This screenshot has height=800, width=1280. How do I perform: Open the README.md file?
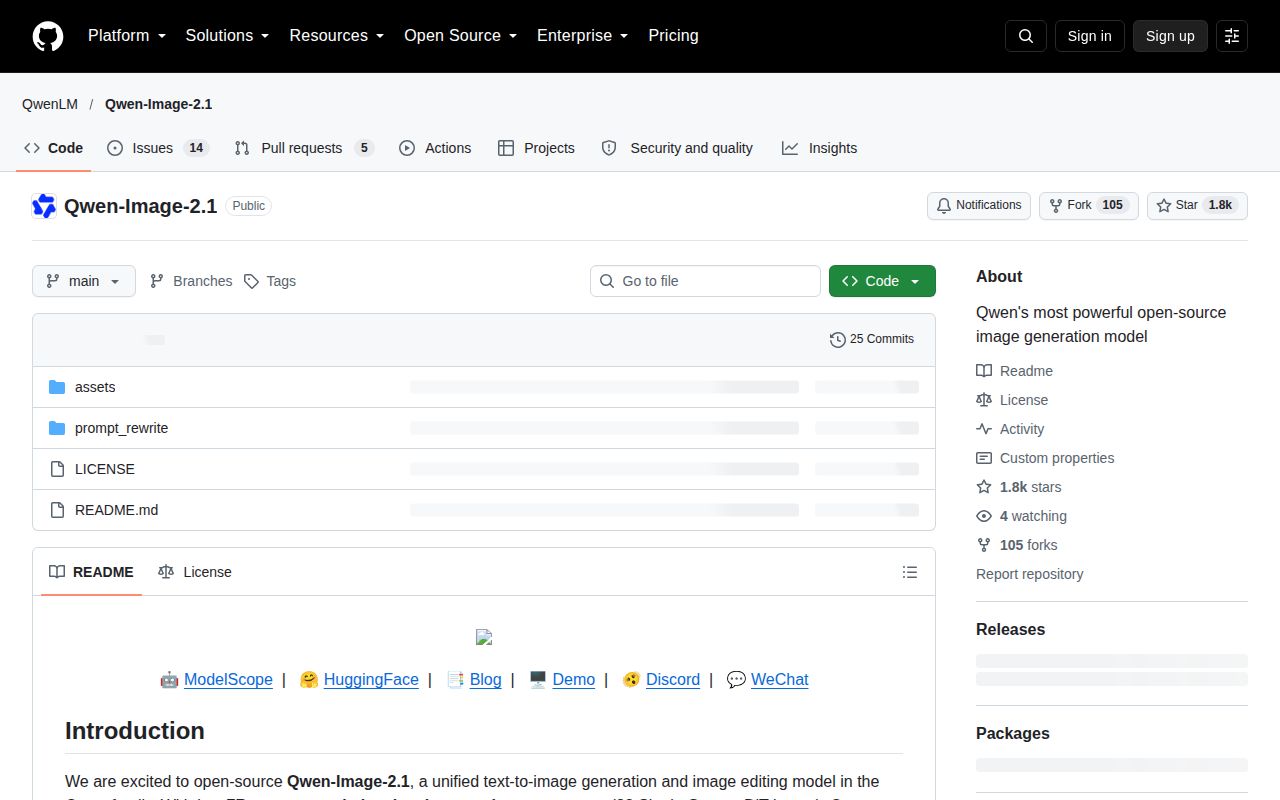tap(116, 510)
